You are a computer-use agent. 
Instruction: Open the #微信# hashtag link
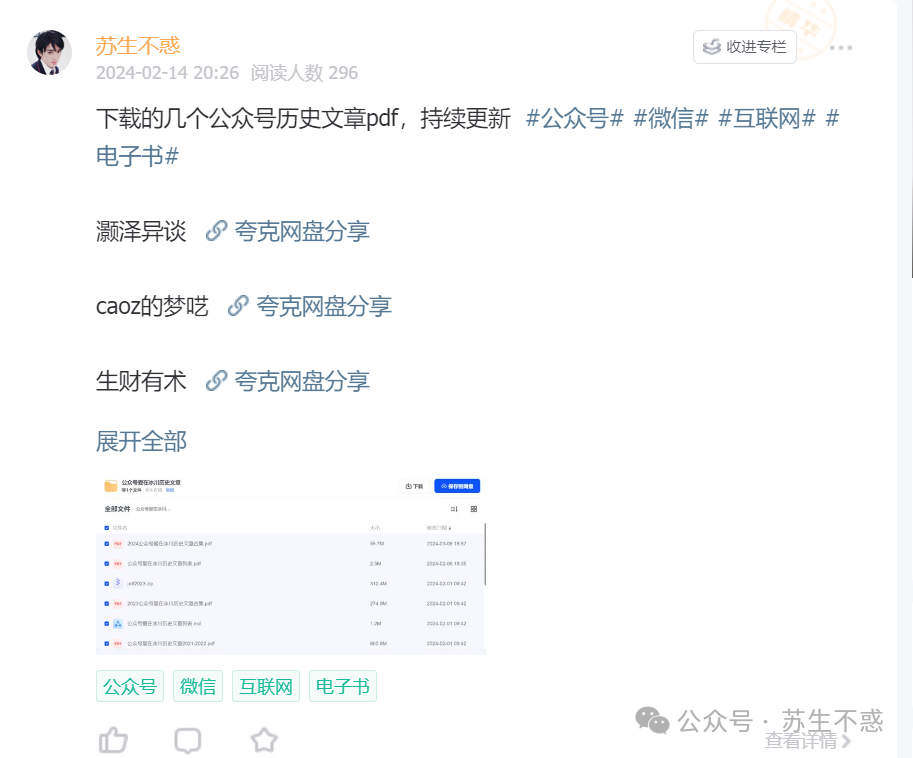click(x=670, y=118)
